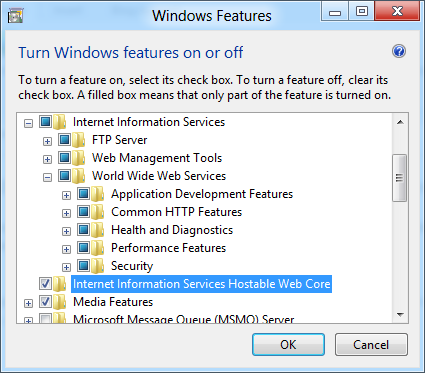This screenshot has width=425, height=373.
Task: Collapse the World Wide Web Services node
Action: (x=47, y=178)
